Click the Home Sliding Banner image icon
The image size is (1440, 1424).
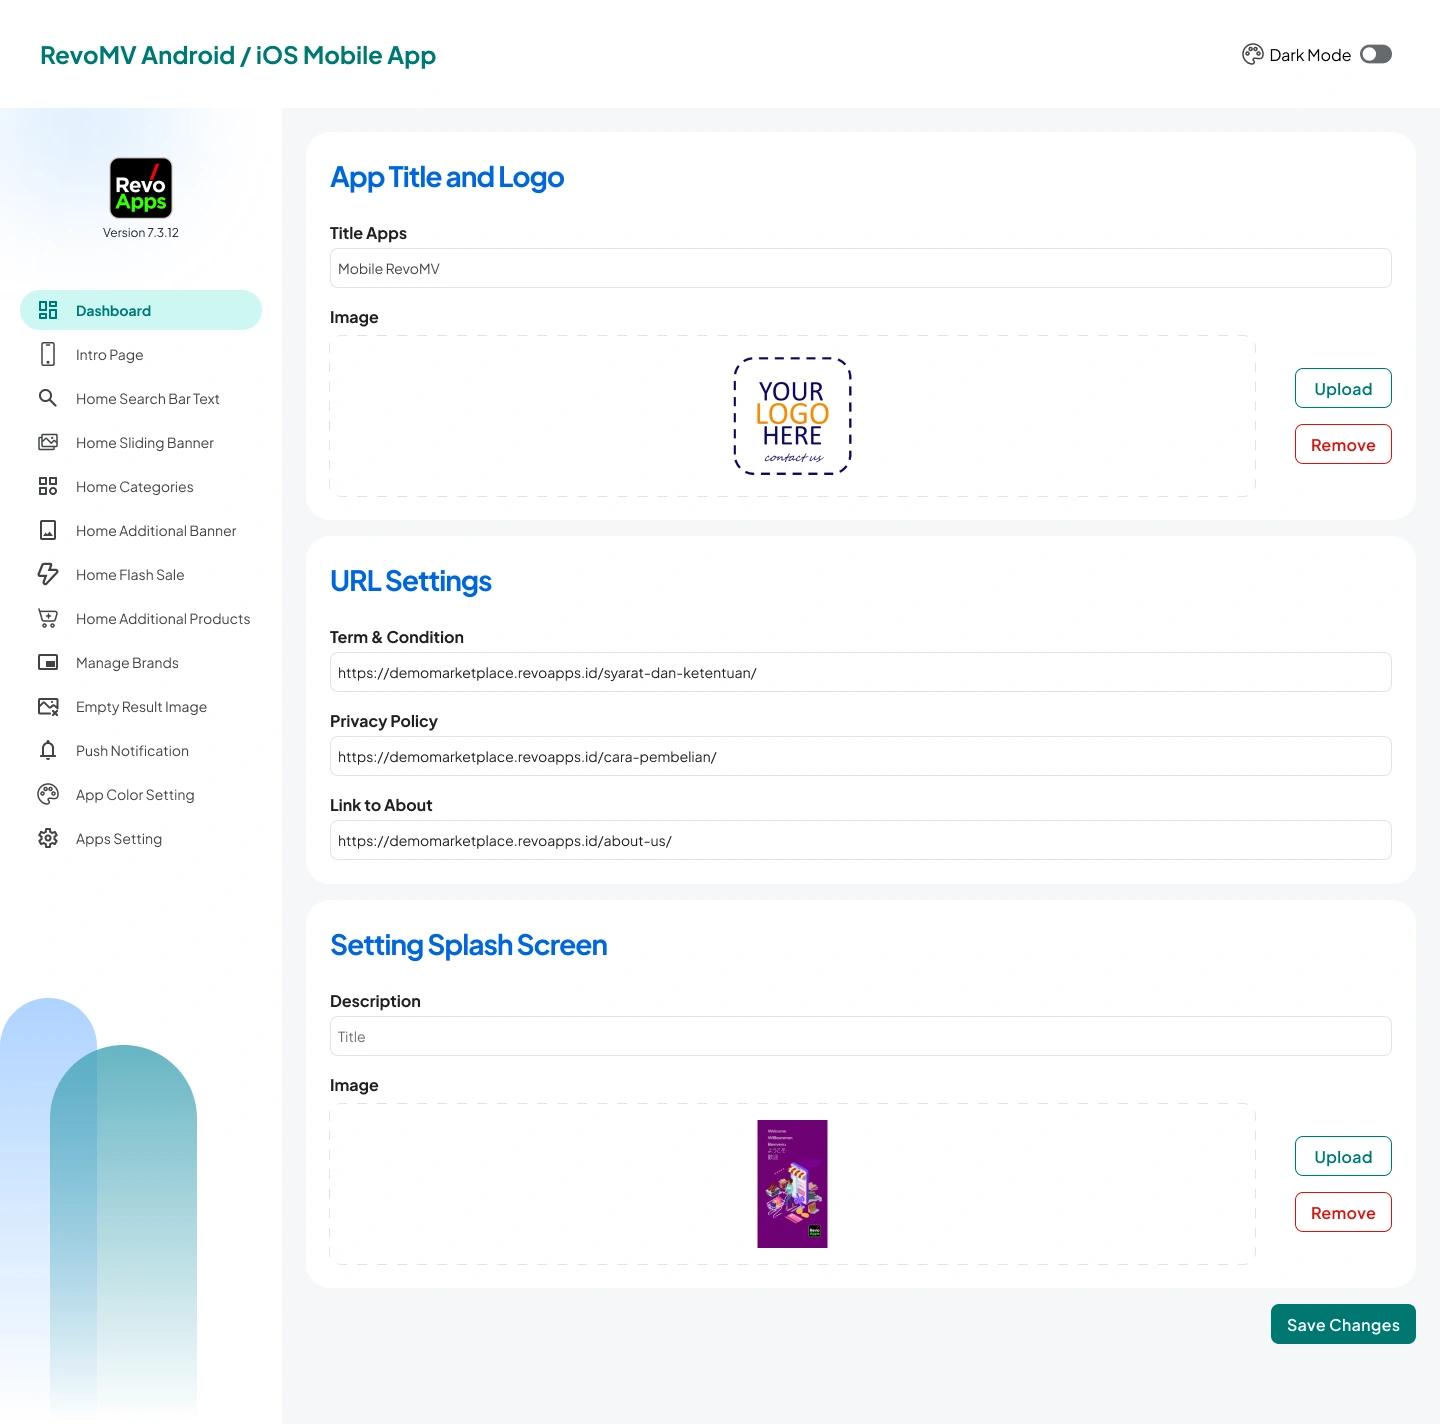pyautogui.click(x=48, y=442)
